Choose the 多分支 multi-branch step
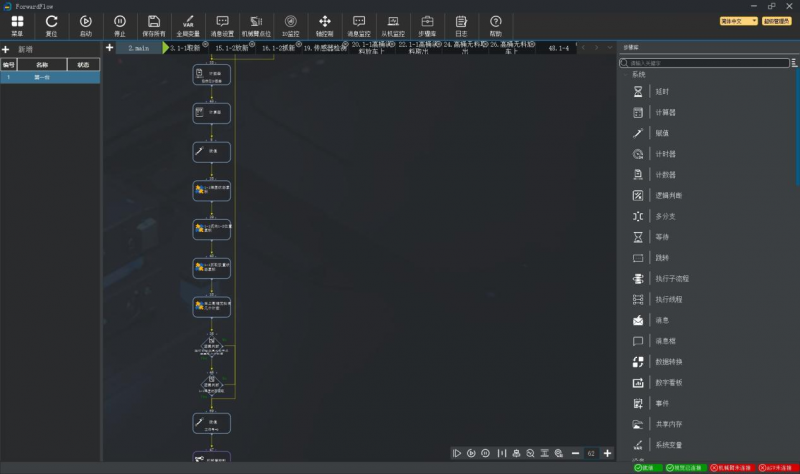This screenshot has height=474, width=800. pyautogui.click(x=638, y=216)
